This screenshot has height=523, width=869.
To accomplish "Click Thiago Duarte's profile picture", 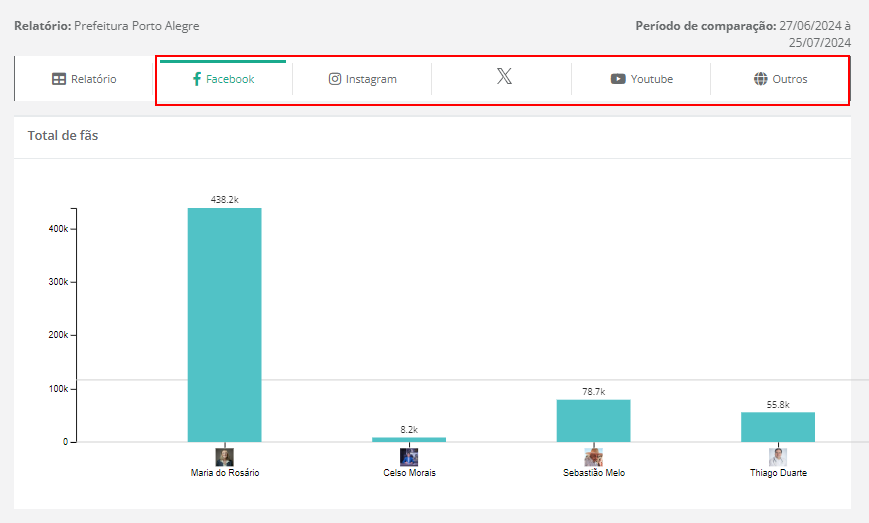I will pos(778,457).
